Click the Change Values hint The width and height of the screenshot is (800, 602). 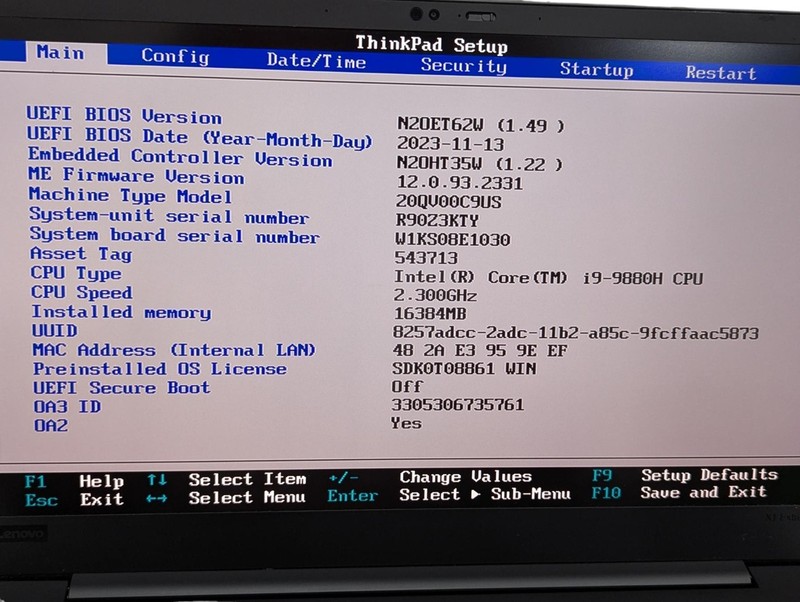[x=466, y=476]
